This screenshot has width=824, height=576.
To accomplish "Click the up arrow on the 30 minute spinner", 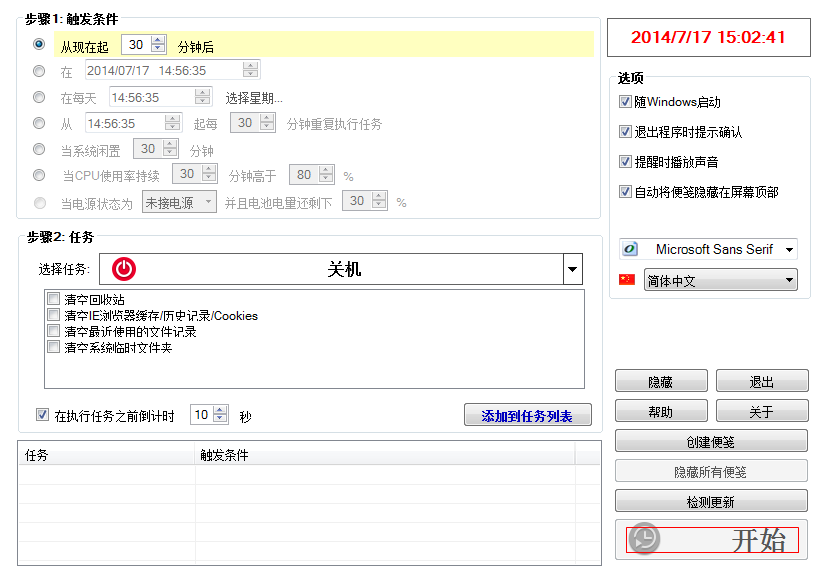I will (156, 39).
